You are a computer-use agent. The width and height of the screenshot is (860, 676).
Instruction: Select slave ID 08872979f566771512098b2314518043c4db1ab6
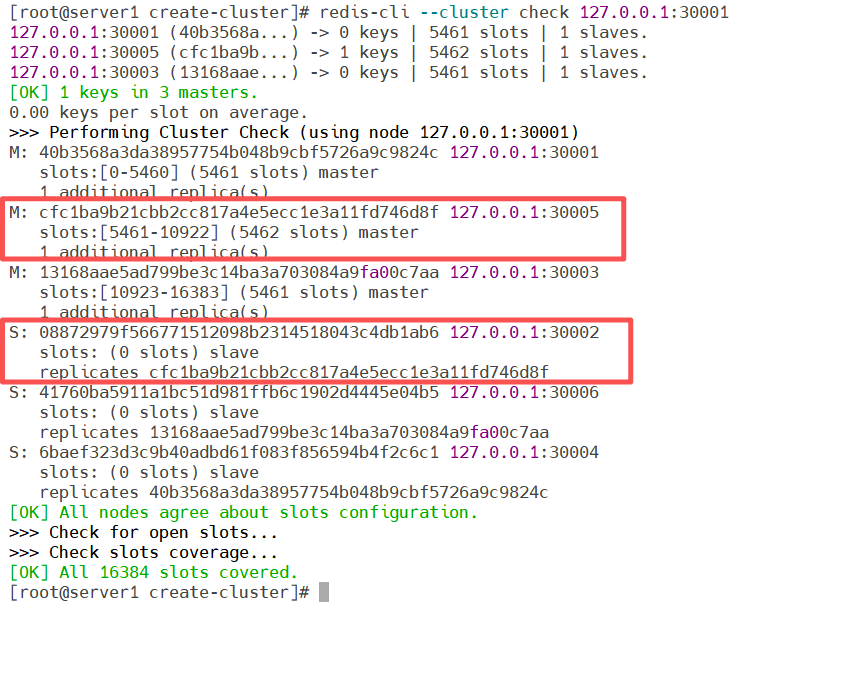click(x=239, y=332)
